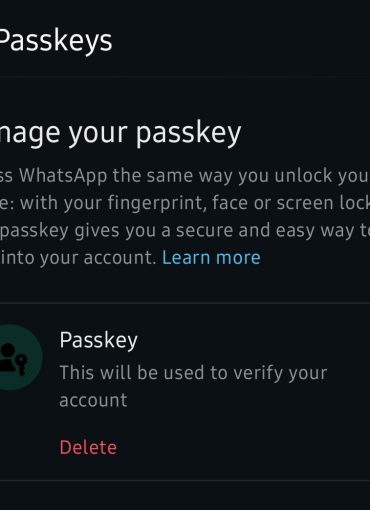Select the Passkey list item row
The image size is (370, 510).
tap(185, 392)
